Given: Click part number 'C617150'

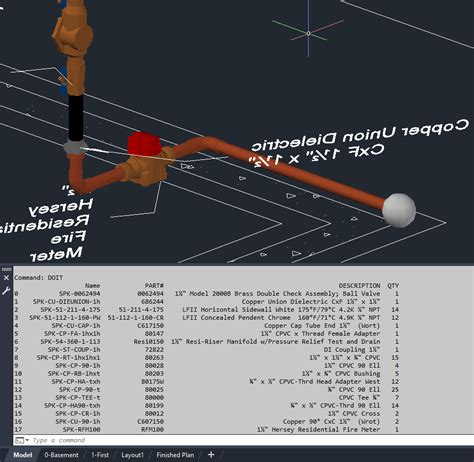Looking at the screenshot, I should point(151,326).
